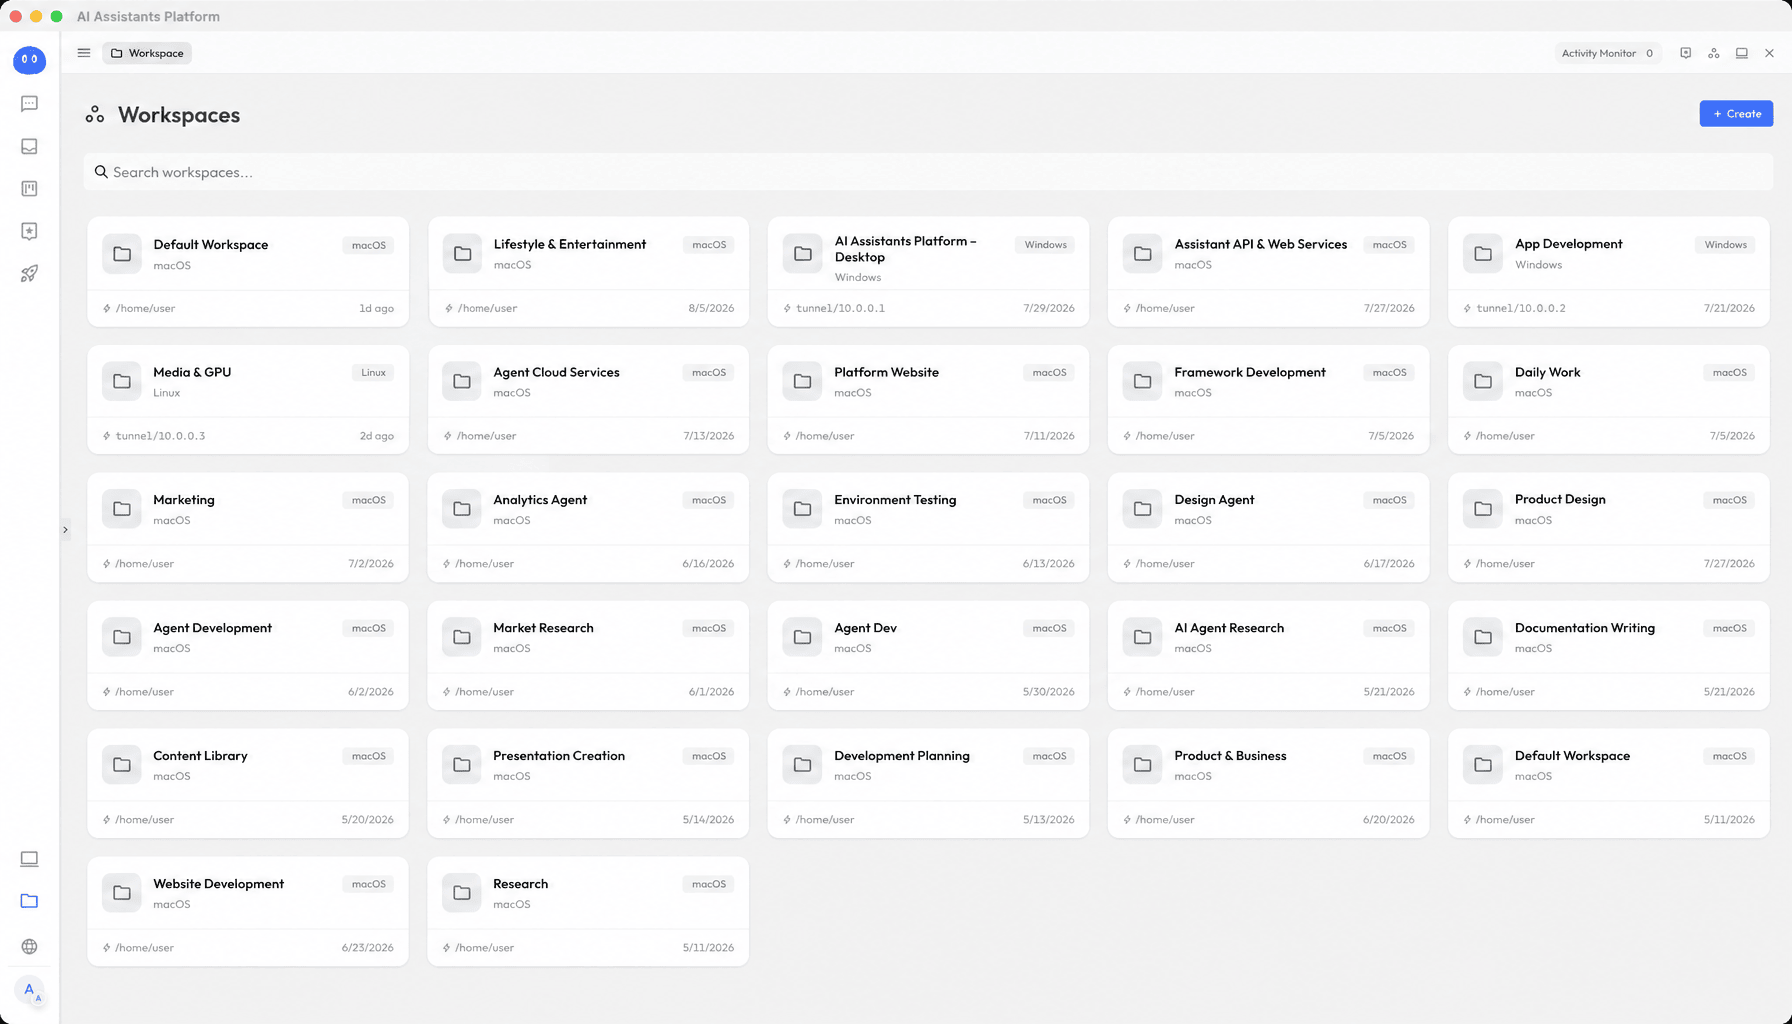This screenshot has width=1792, height=1024.
Task: Open the chat icon in the left sidebar
Action: pos(29,104)
